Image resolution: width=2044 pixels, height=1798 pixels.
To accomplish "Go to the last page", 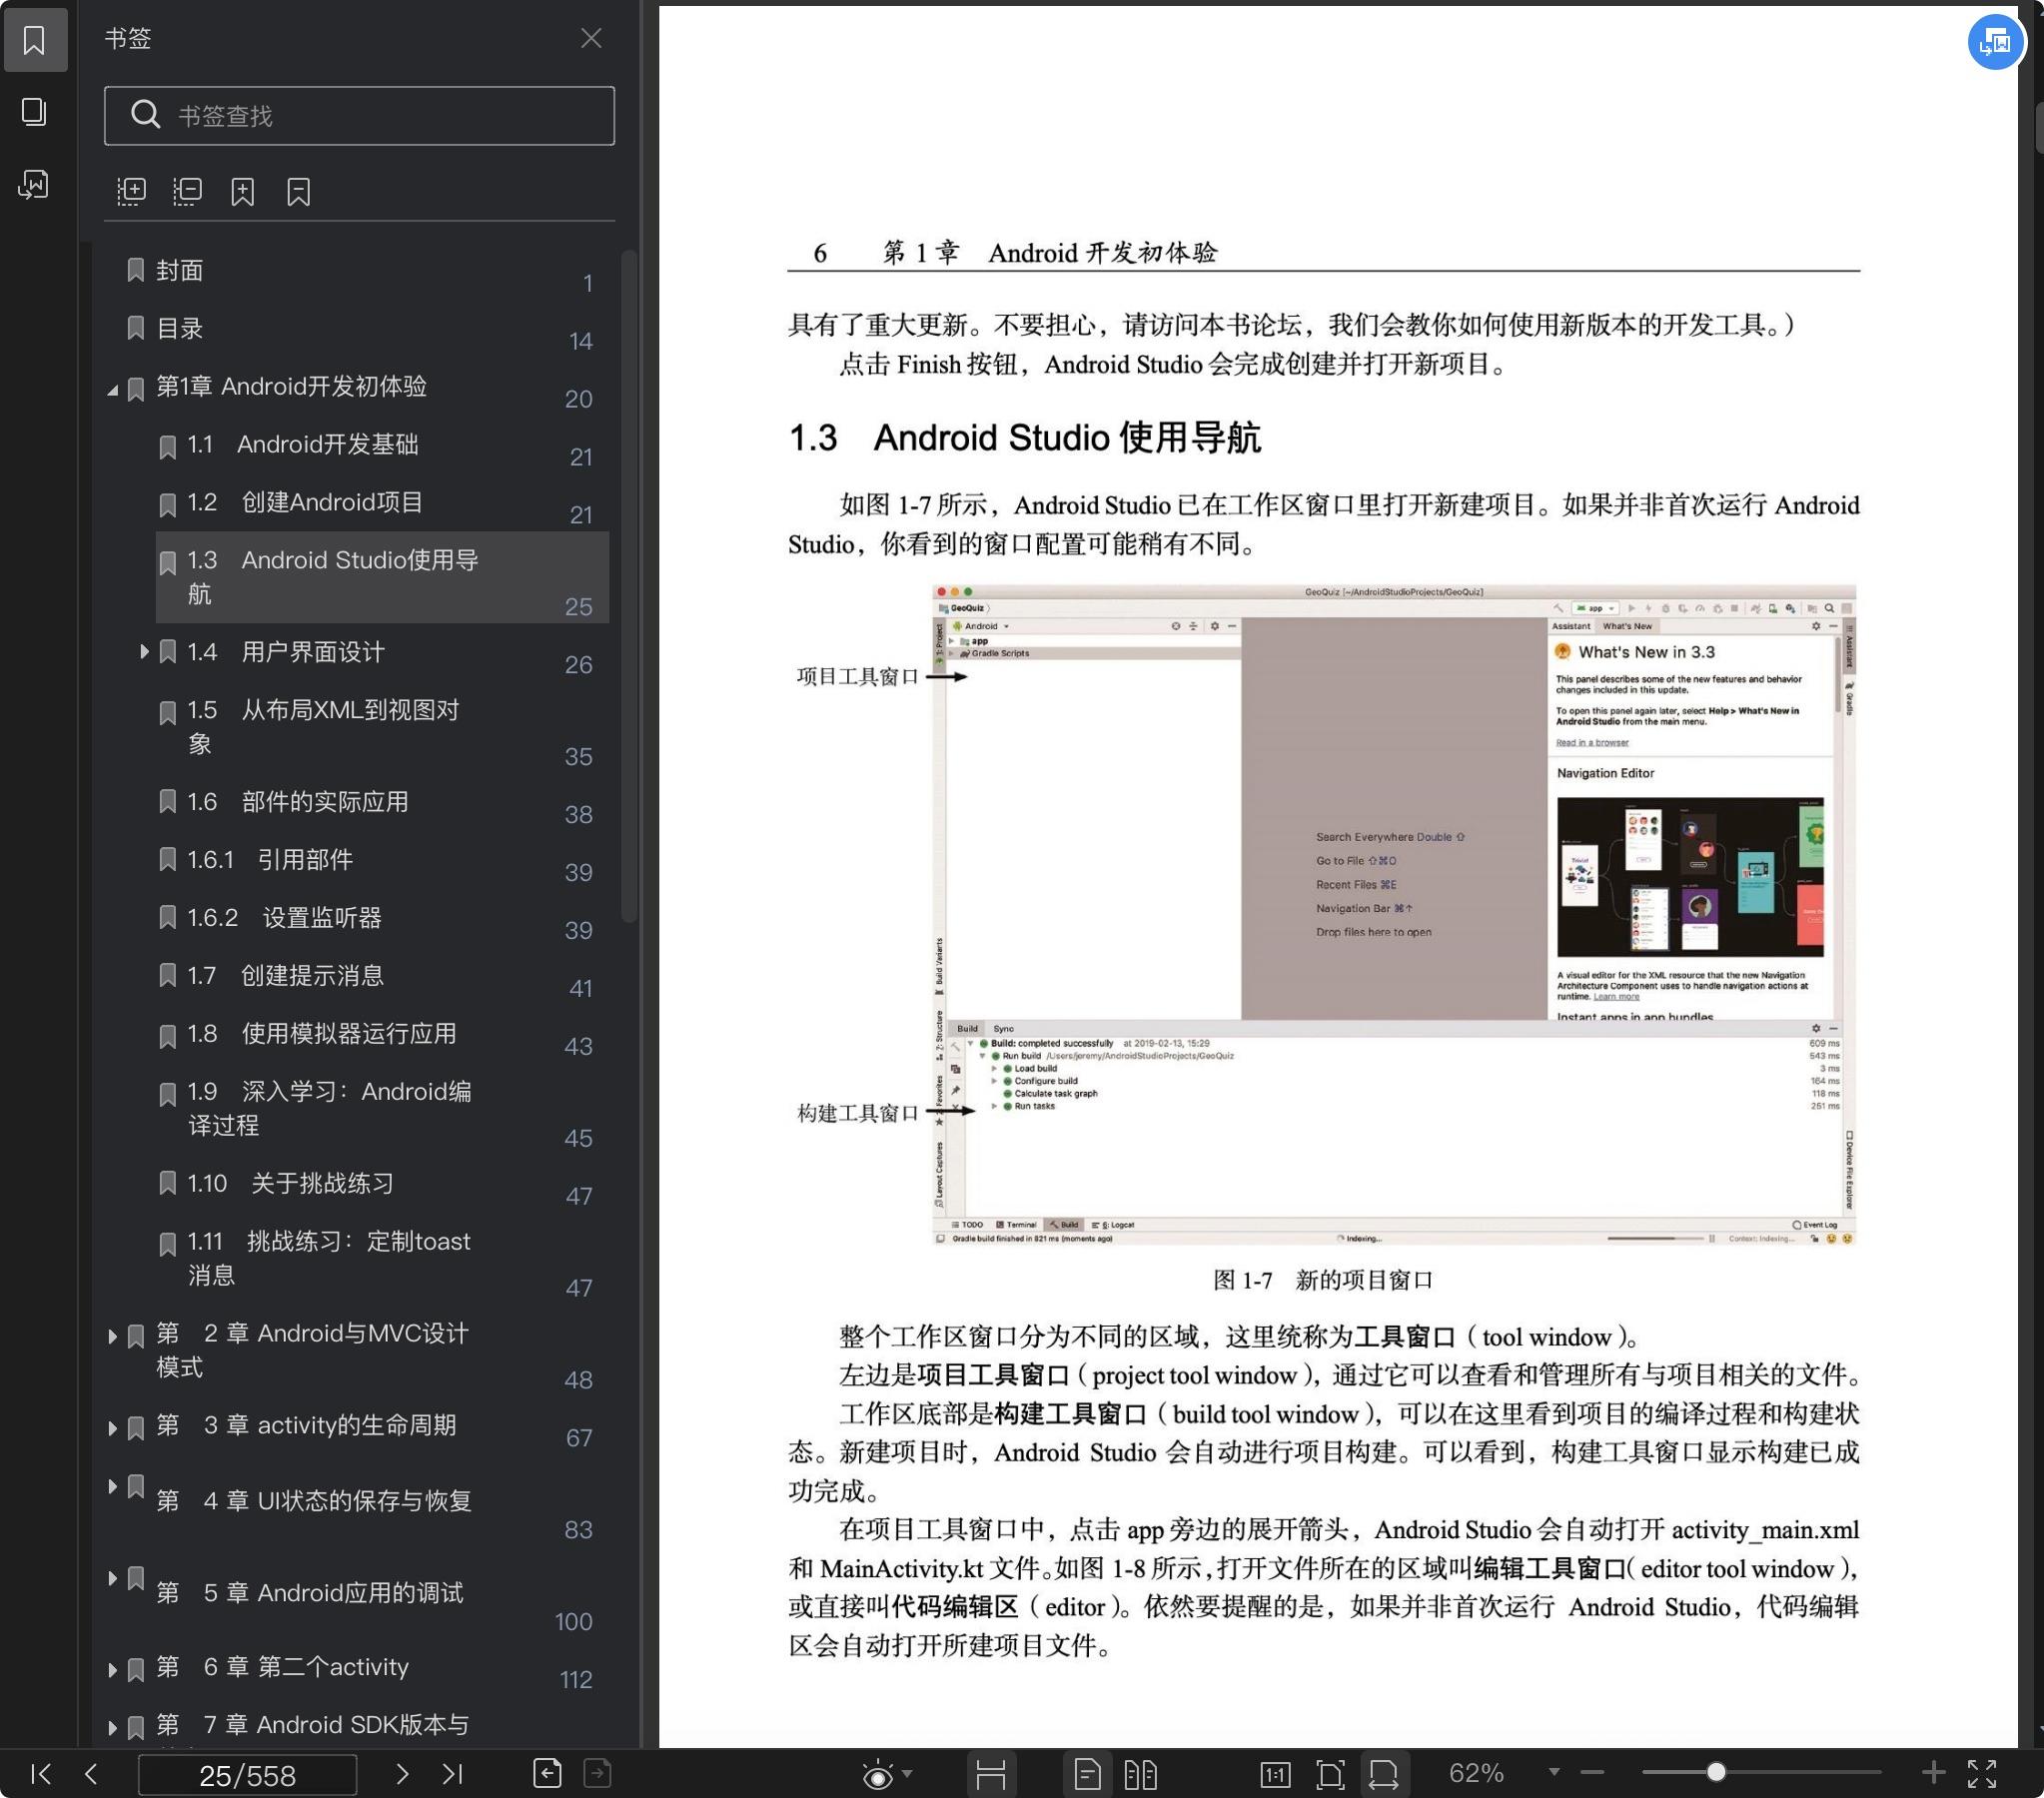I will (x=453, y=1774).
